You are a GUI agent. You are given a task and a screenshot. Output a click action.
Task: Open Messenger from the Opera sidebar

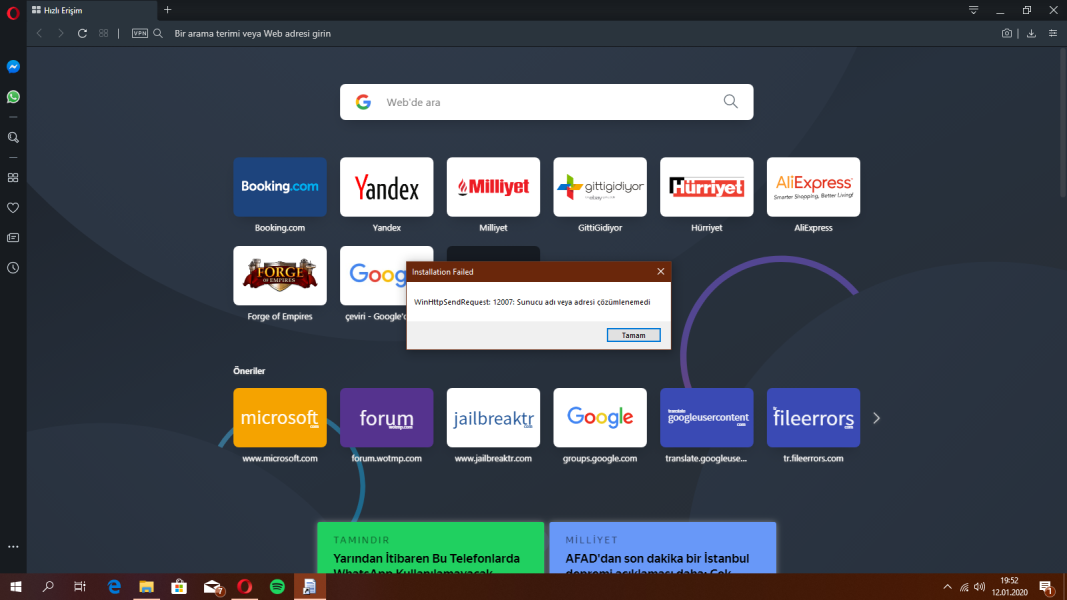(13, 67)
